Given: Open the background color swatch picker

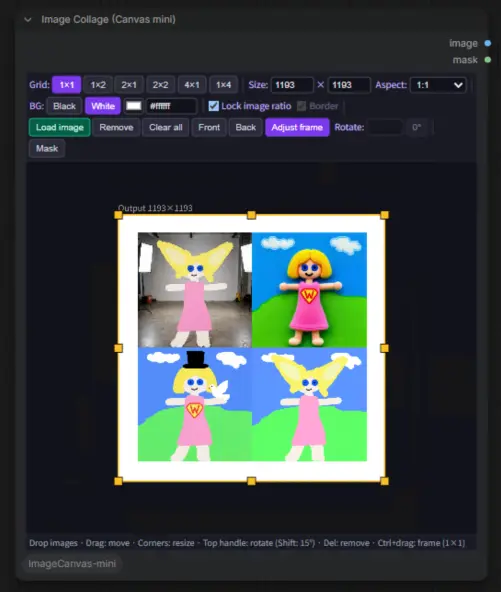Looking at the screenshot, I should click(x=134, y=106).
